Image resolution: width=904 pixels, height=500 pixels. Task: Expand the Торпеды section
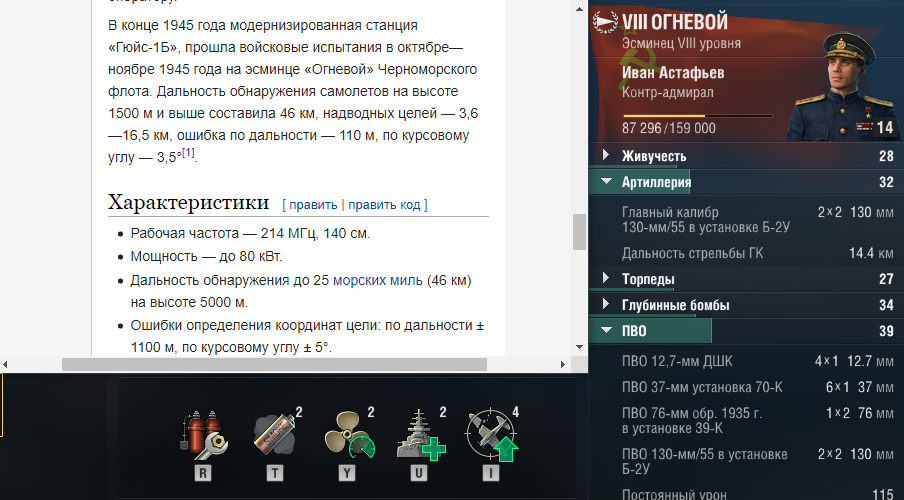tap(746, 279)
